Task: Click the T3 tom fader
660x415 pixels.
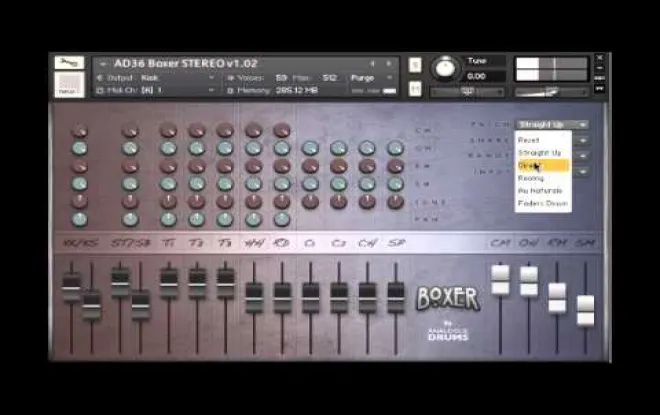Action: click(226, 284)
